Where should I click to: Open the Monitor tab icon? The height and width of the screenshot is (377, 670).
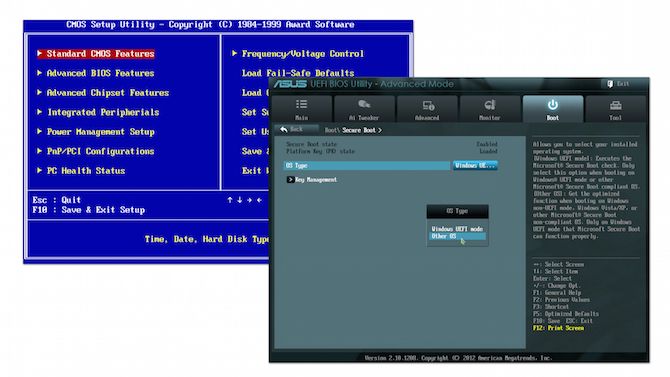pos(490,105)
